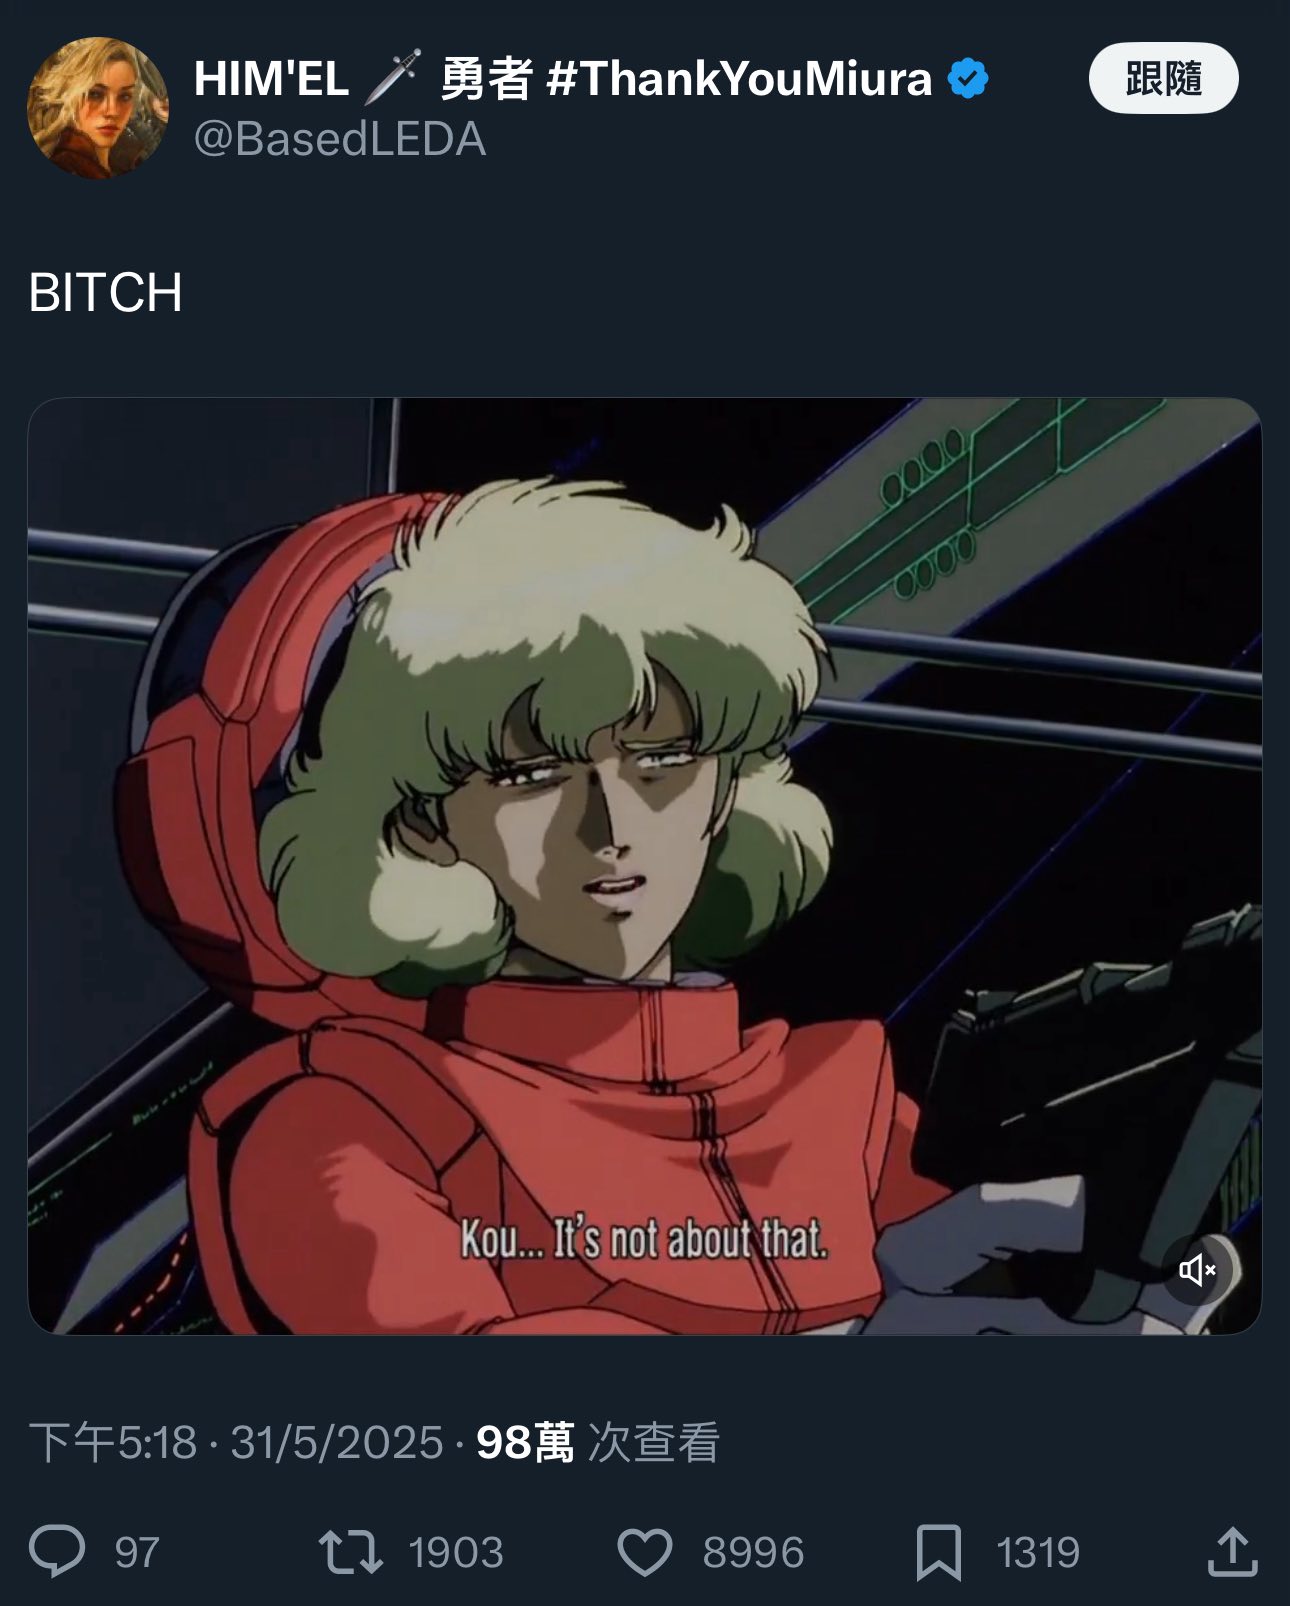Open the share upload icon

tap(1232, 1551)
